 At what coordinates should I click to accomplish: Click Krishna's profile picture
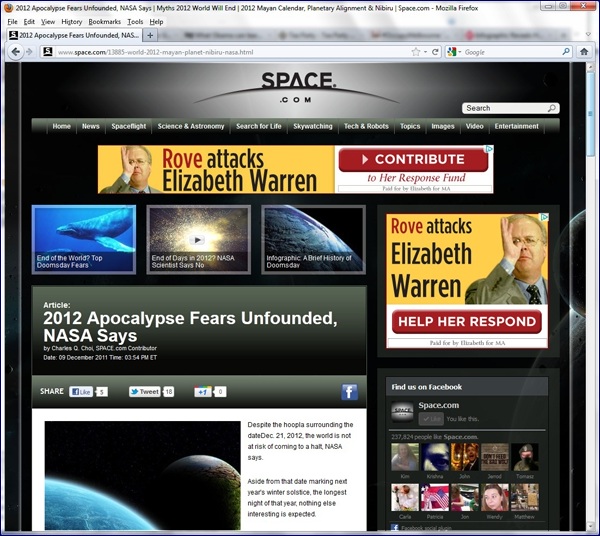(x=435, y=457)
